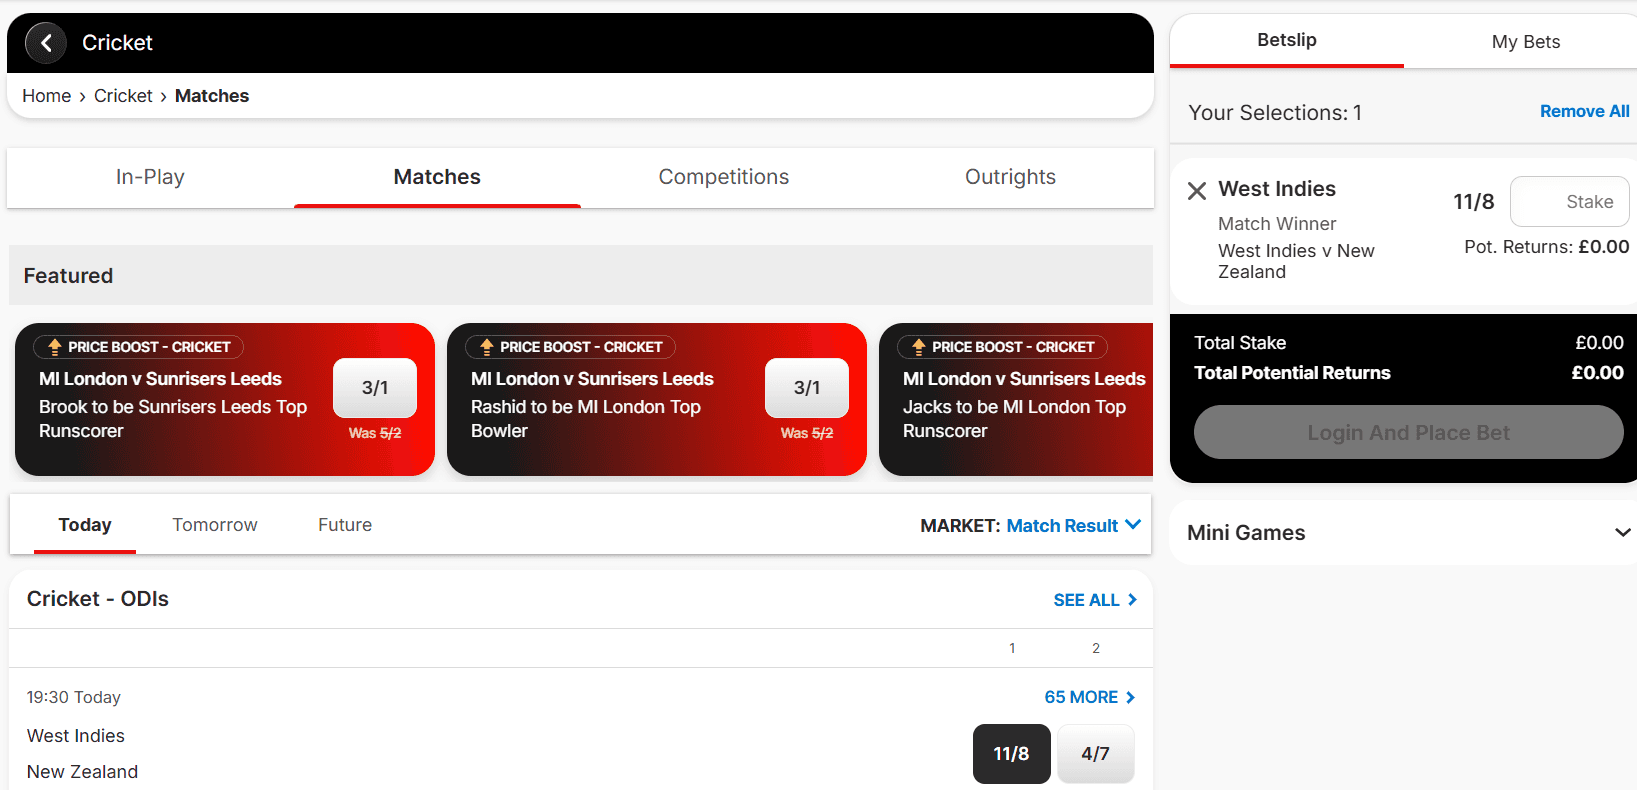Screen dimensions: 1637x790
Task: Open the Match Result market dropdown
Action: coord(1073,525)
